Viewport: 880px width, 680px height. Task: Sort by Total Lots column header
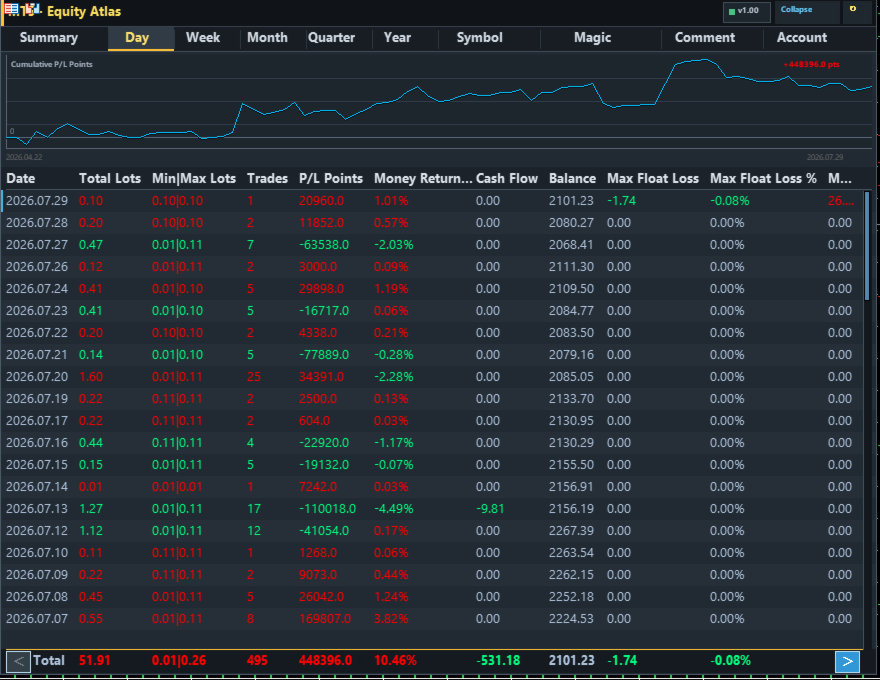click(110, 178)
